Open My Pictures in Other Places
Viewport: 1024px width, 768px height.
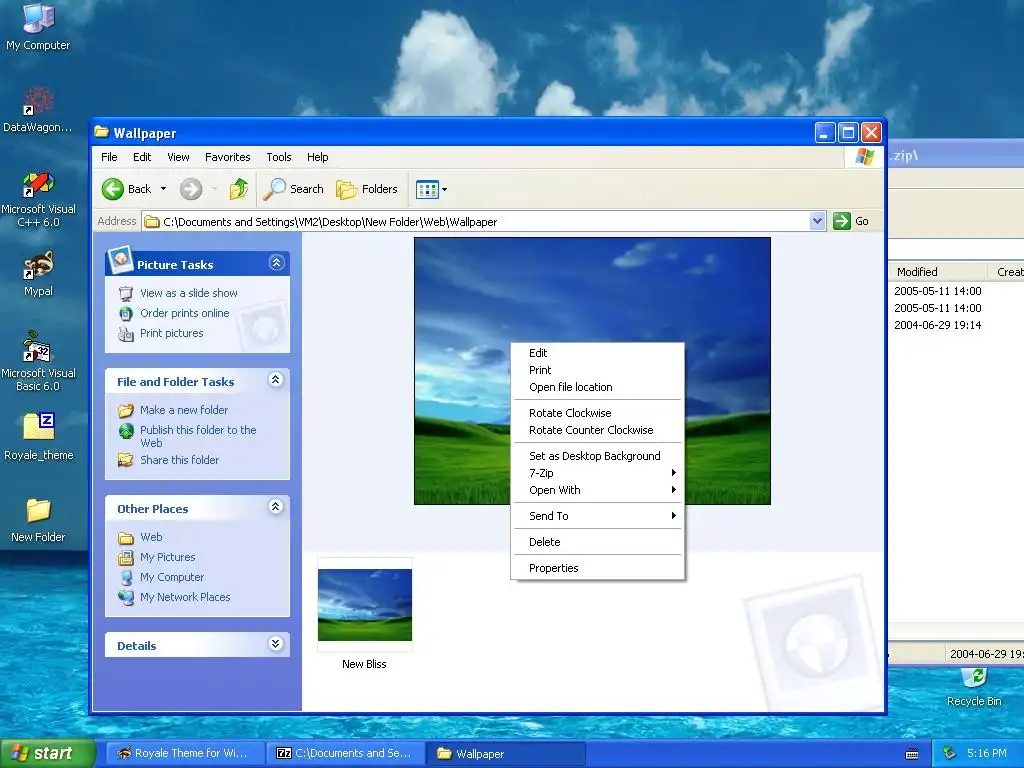pyautogui.click(x=168, y=557)
